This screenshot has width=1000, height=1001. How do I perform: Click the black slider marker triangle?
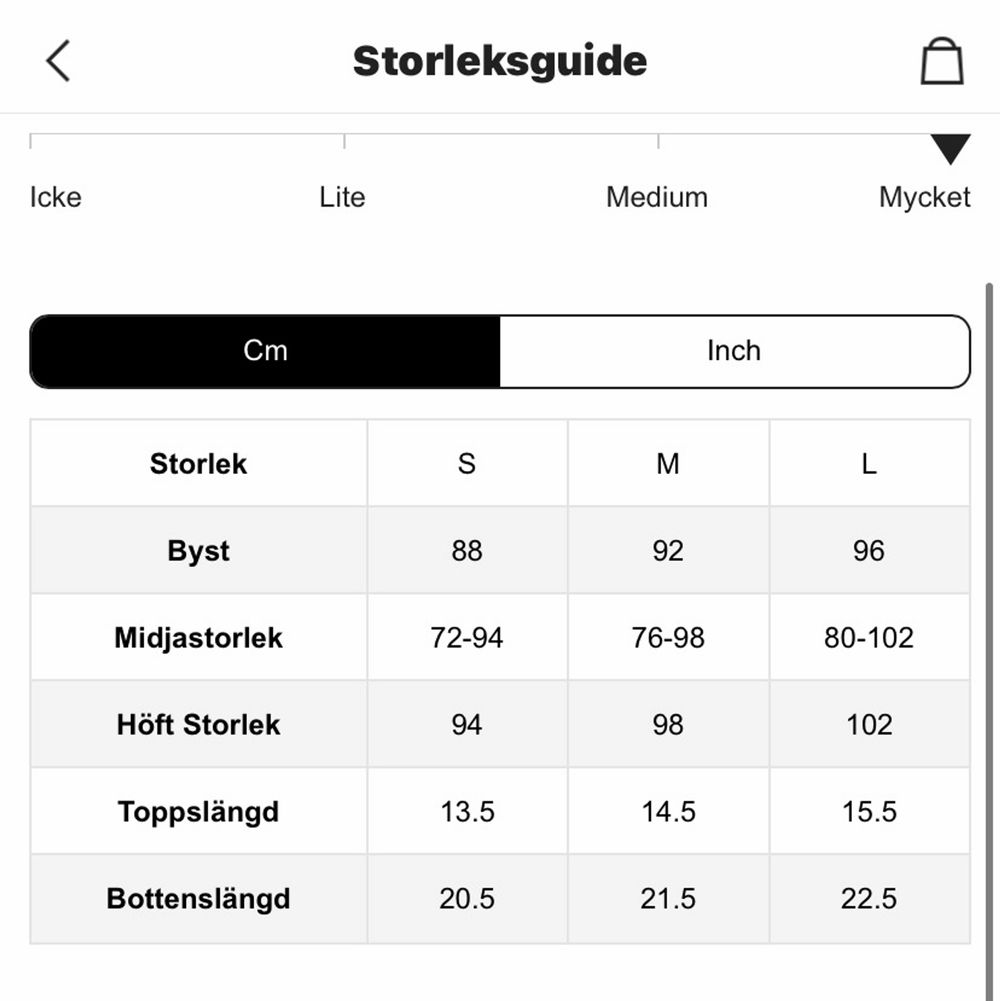[x=950, y=149]
